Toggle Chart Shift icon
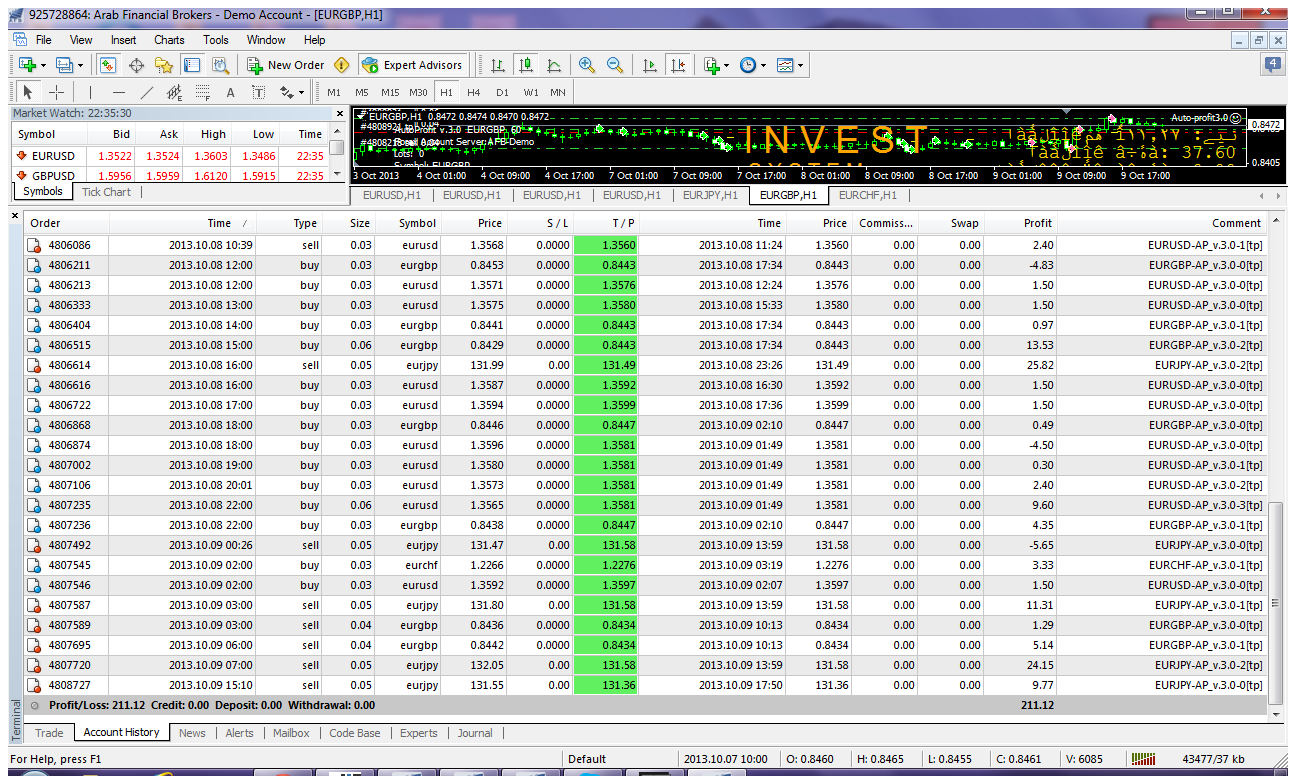Screen dimensions: 1296x776 [678, 65]
